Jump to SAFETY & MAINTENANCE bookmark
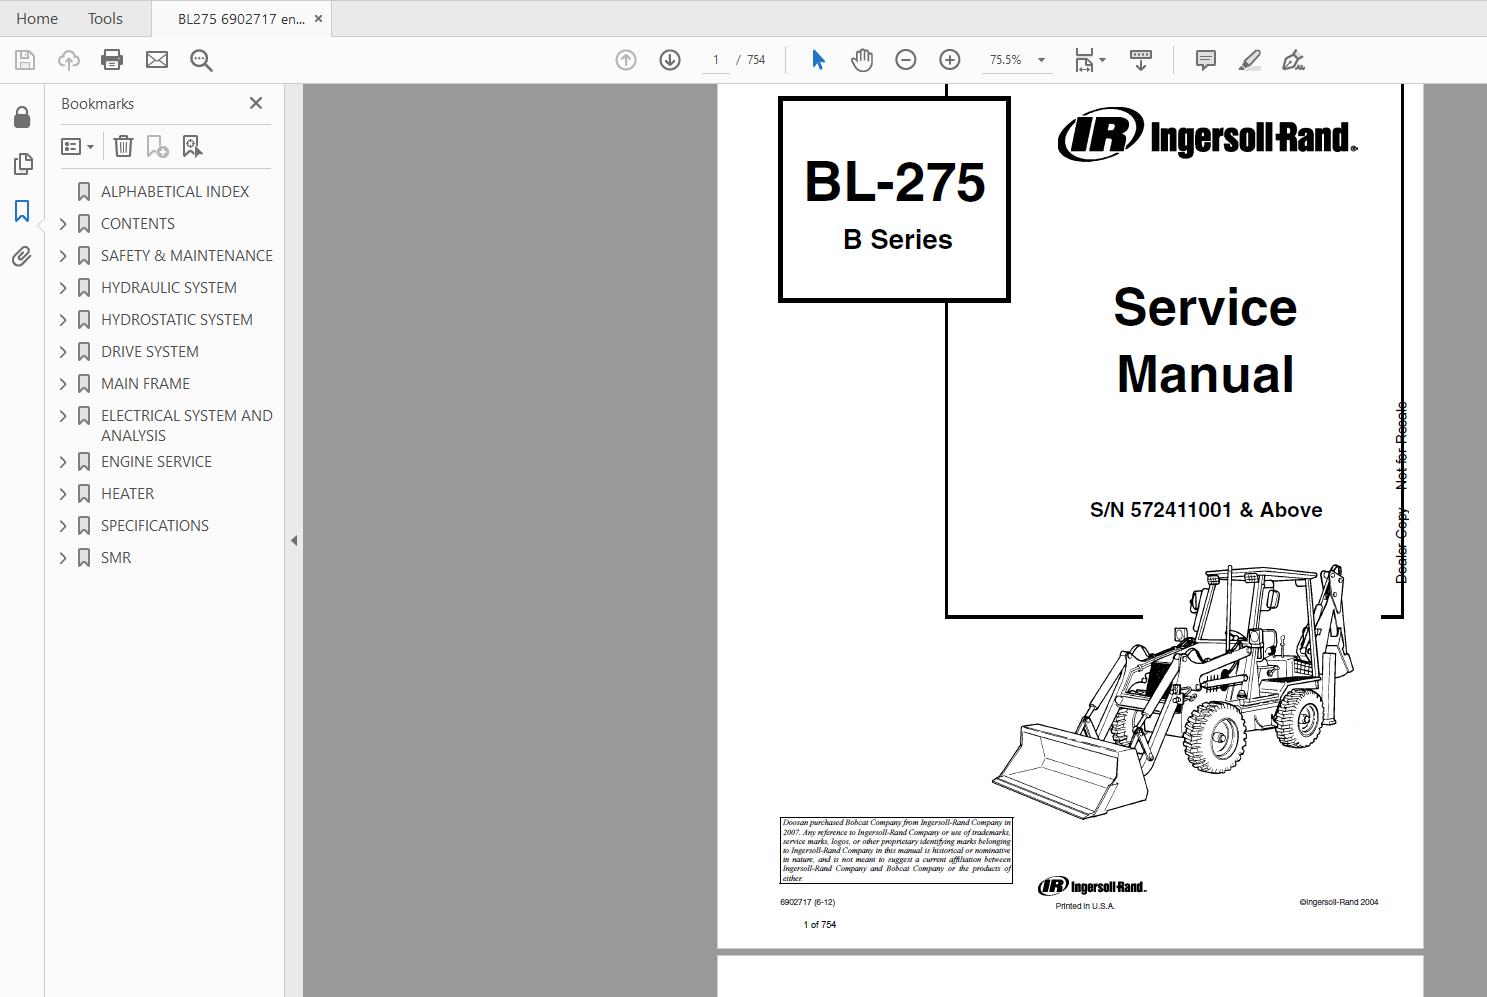Screen dimensions: 1487x997 [187, 255]
